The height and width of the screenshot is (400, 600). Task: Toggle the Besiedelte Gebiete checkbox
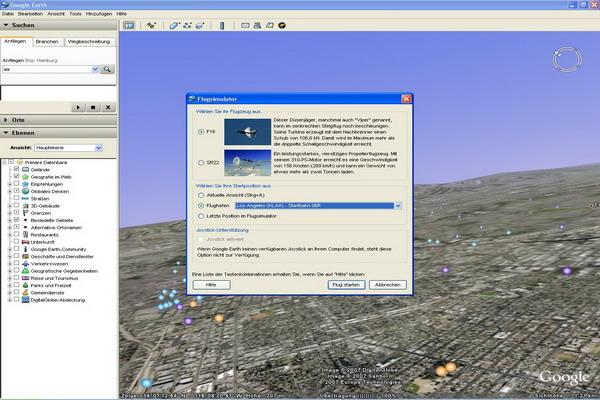pyautogui.click(x=16, y=220)
